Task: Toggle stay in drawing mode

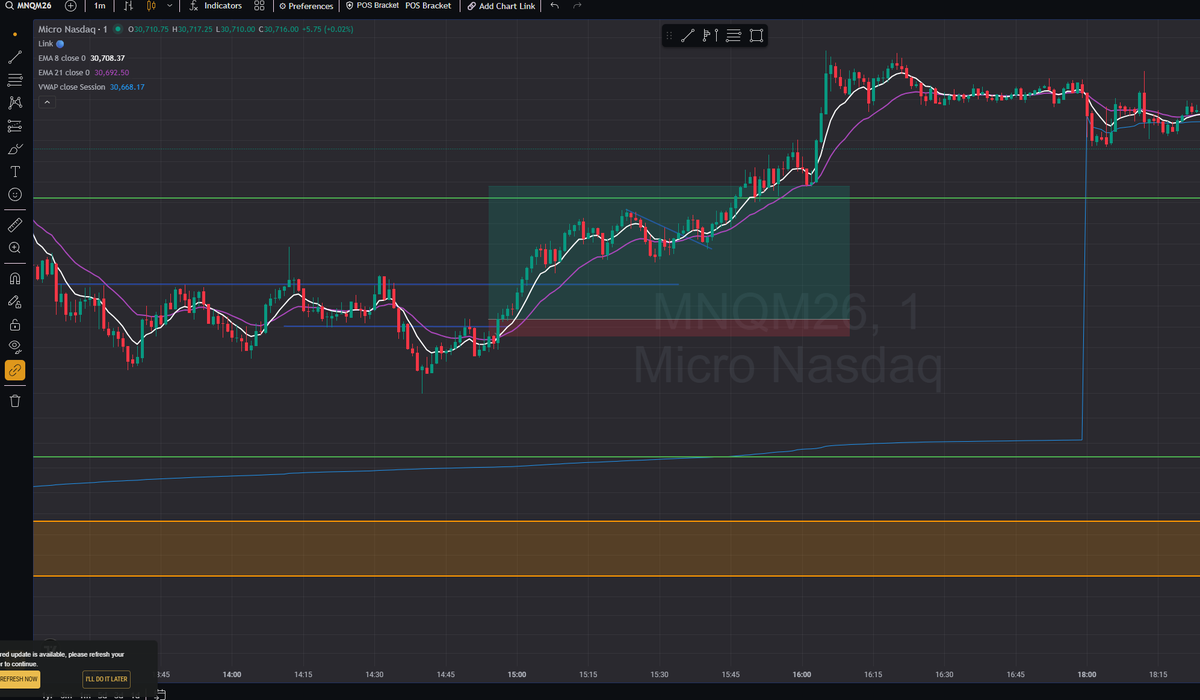Action: (x=15, y=301)
